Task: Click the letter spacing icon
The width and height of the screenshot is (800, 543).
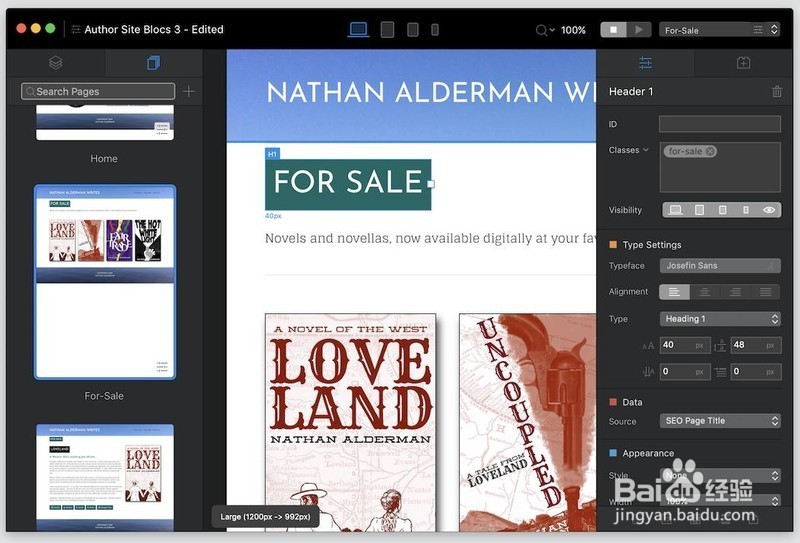Action: click(648, 372)
